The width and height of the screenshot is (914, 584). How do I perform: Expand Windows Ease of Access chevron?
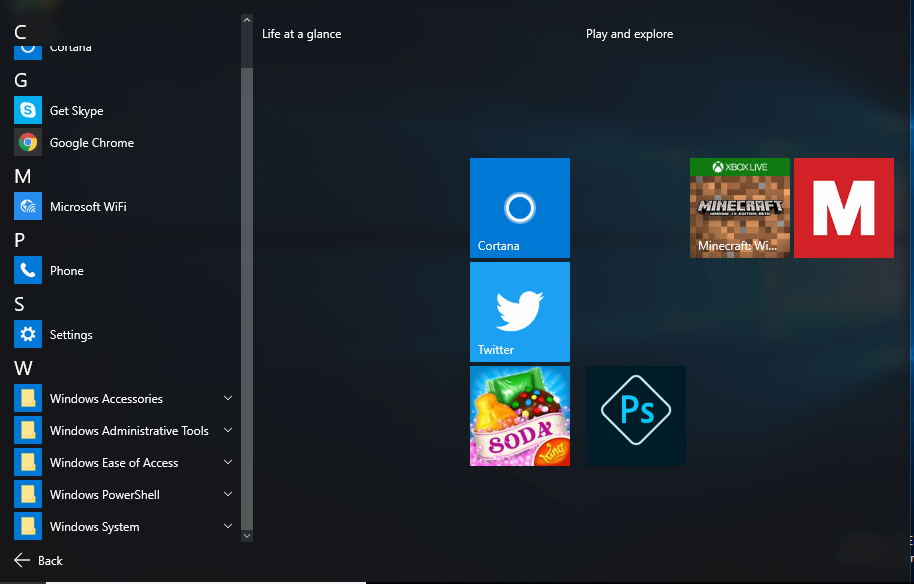228,462
